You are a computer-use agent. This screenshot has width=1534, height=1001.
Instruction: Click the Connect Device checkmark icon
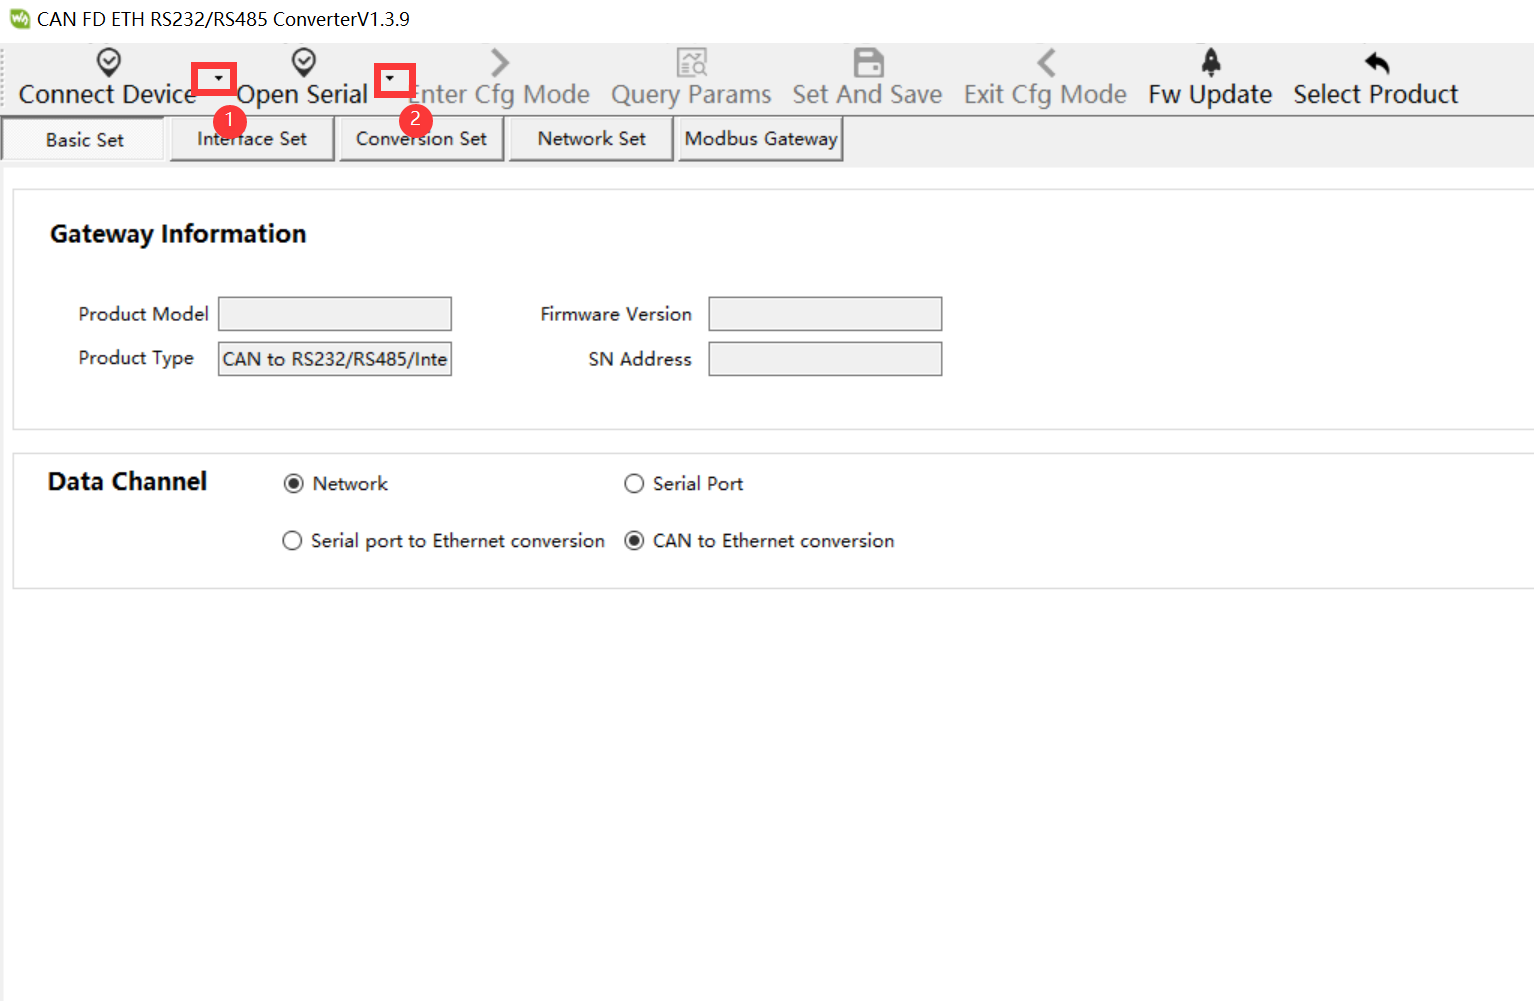pyautogui.click(x=108, y=62)
